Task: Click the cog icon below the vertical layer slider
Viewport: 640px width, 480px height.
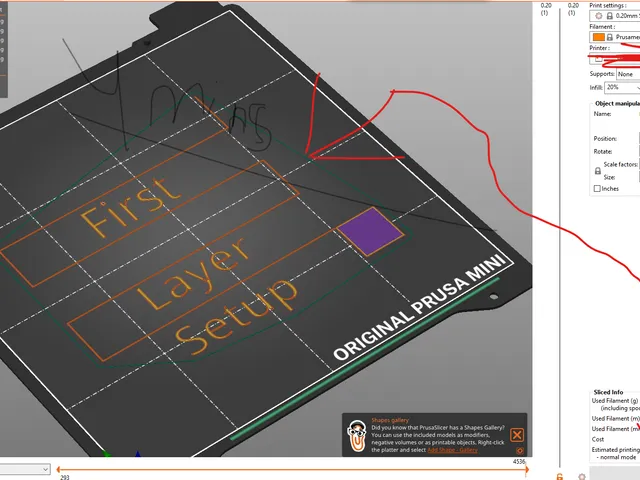Action: pos(582,476)
